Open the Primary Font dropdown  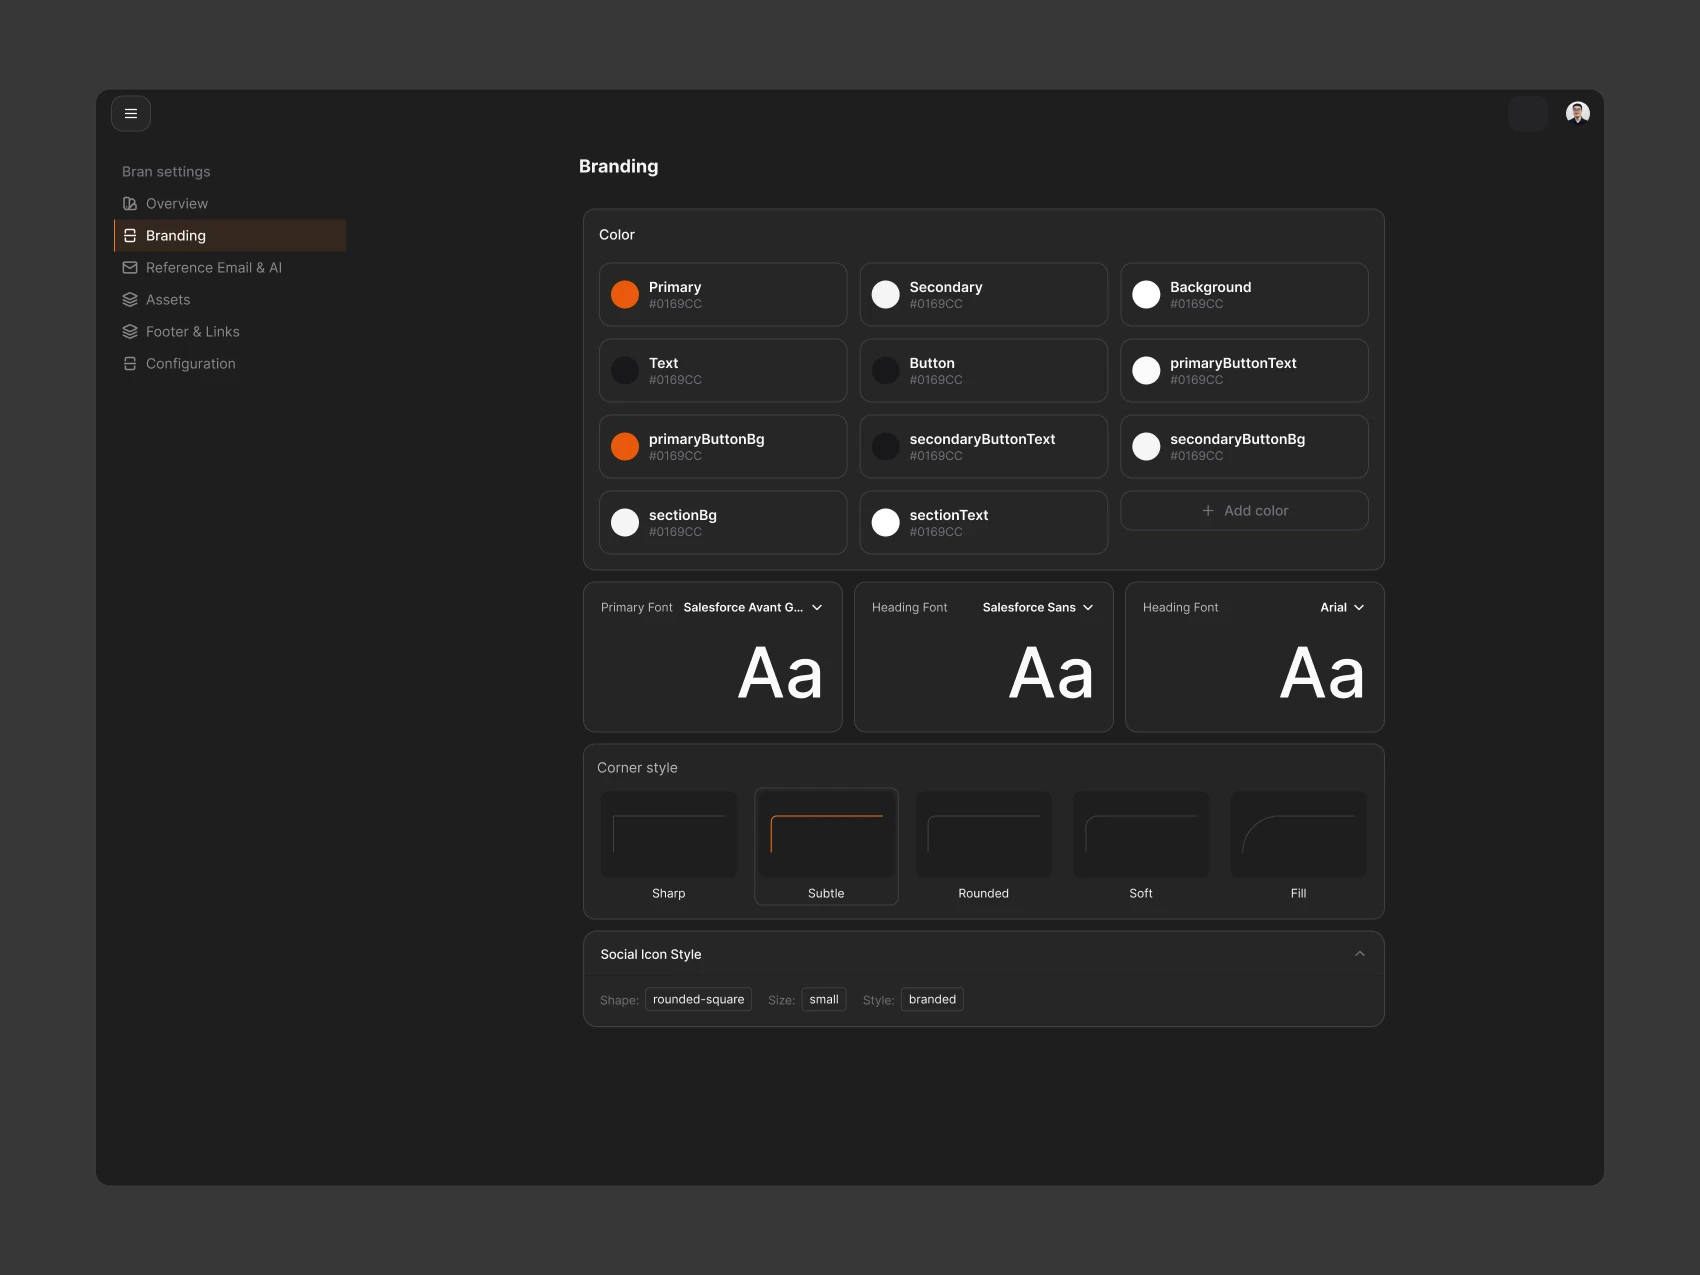click(753, 608)
